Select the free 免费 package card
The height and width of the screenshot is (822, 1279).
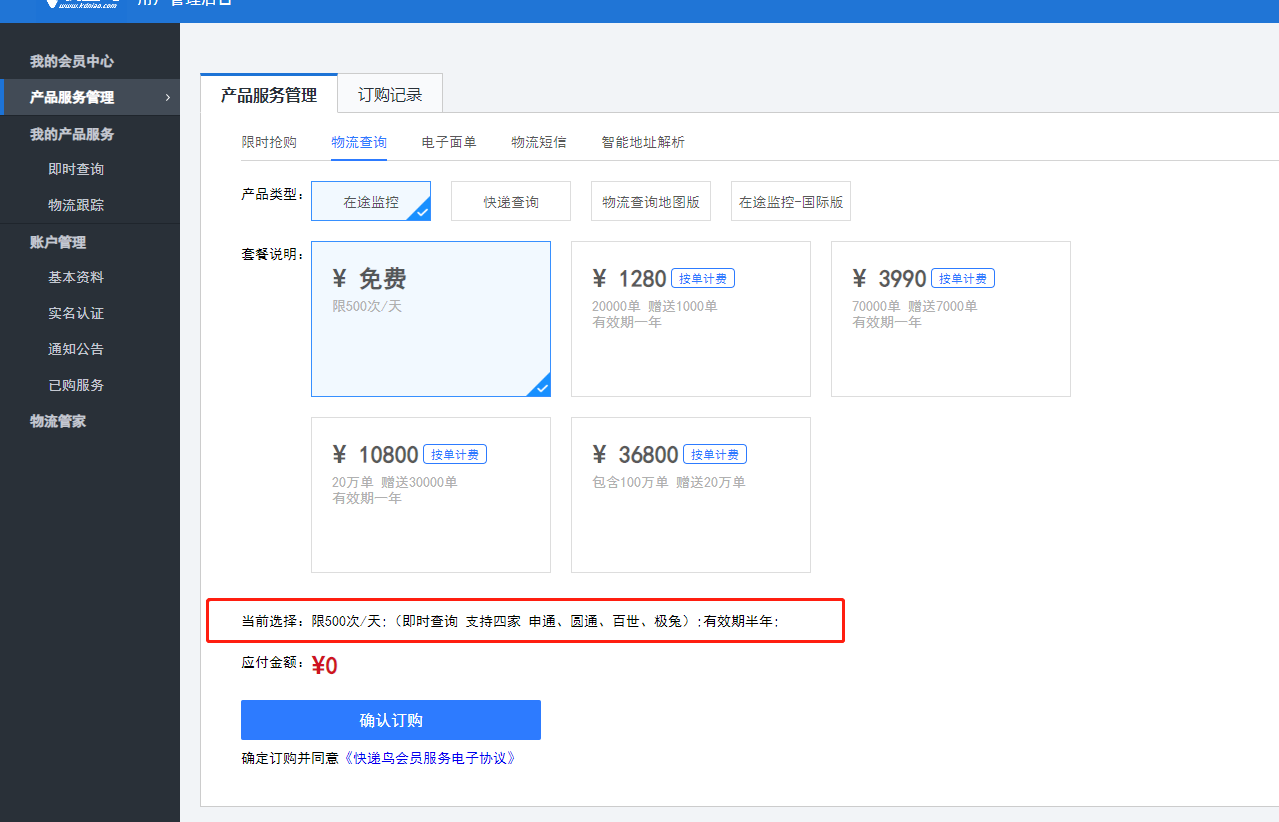click(x=431, y=319)
